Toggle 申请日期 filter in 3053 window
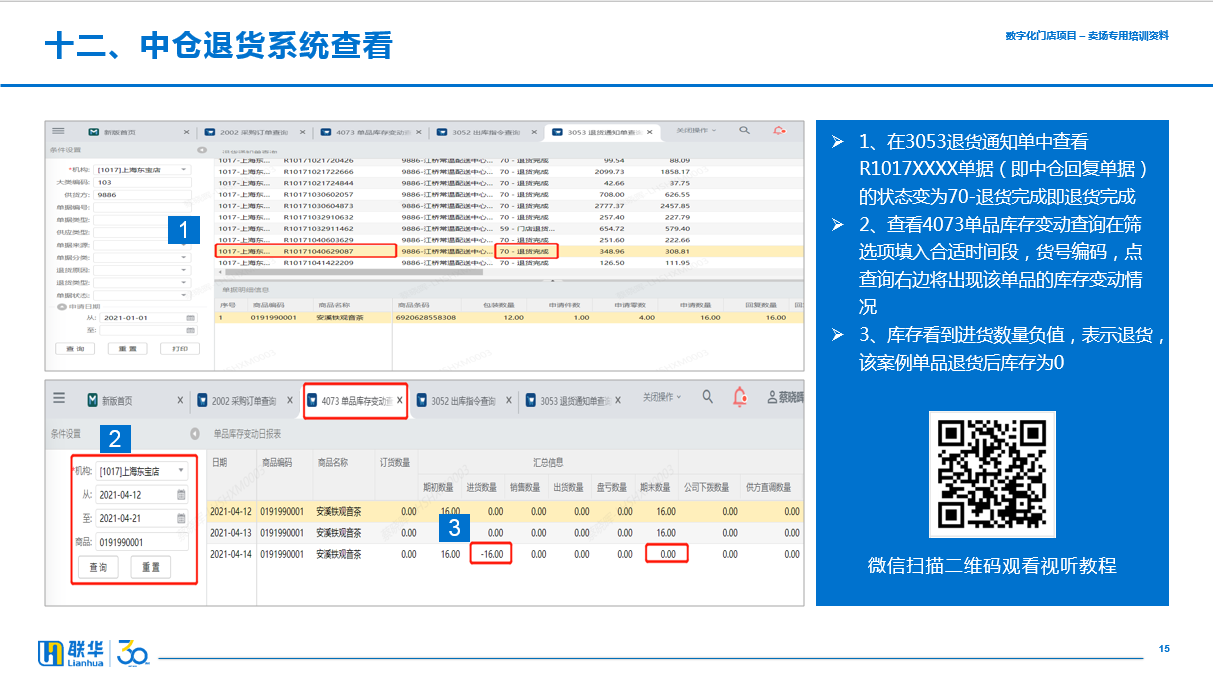The height and width of the screenshot is (685, 1213). pos(62,306)
